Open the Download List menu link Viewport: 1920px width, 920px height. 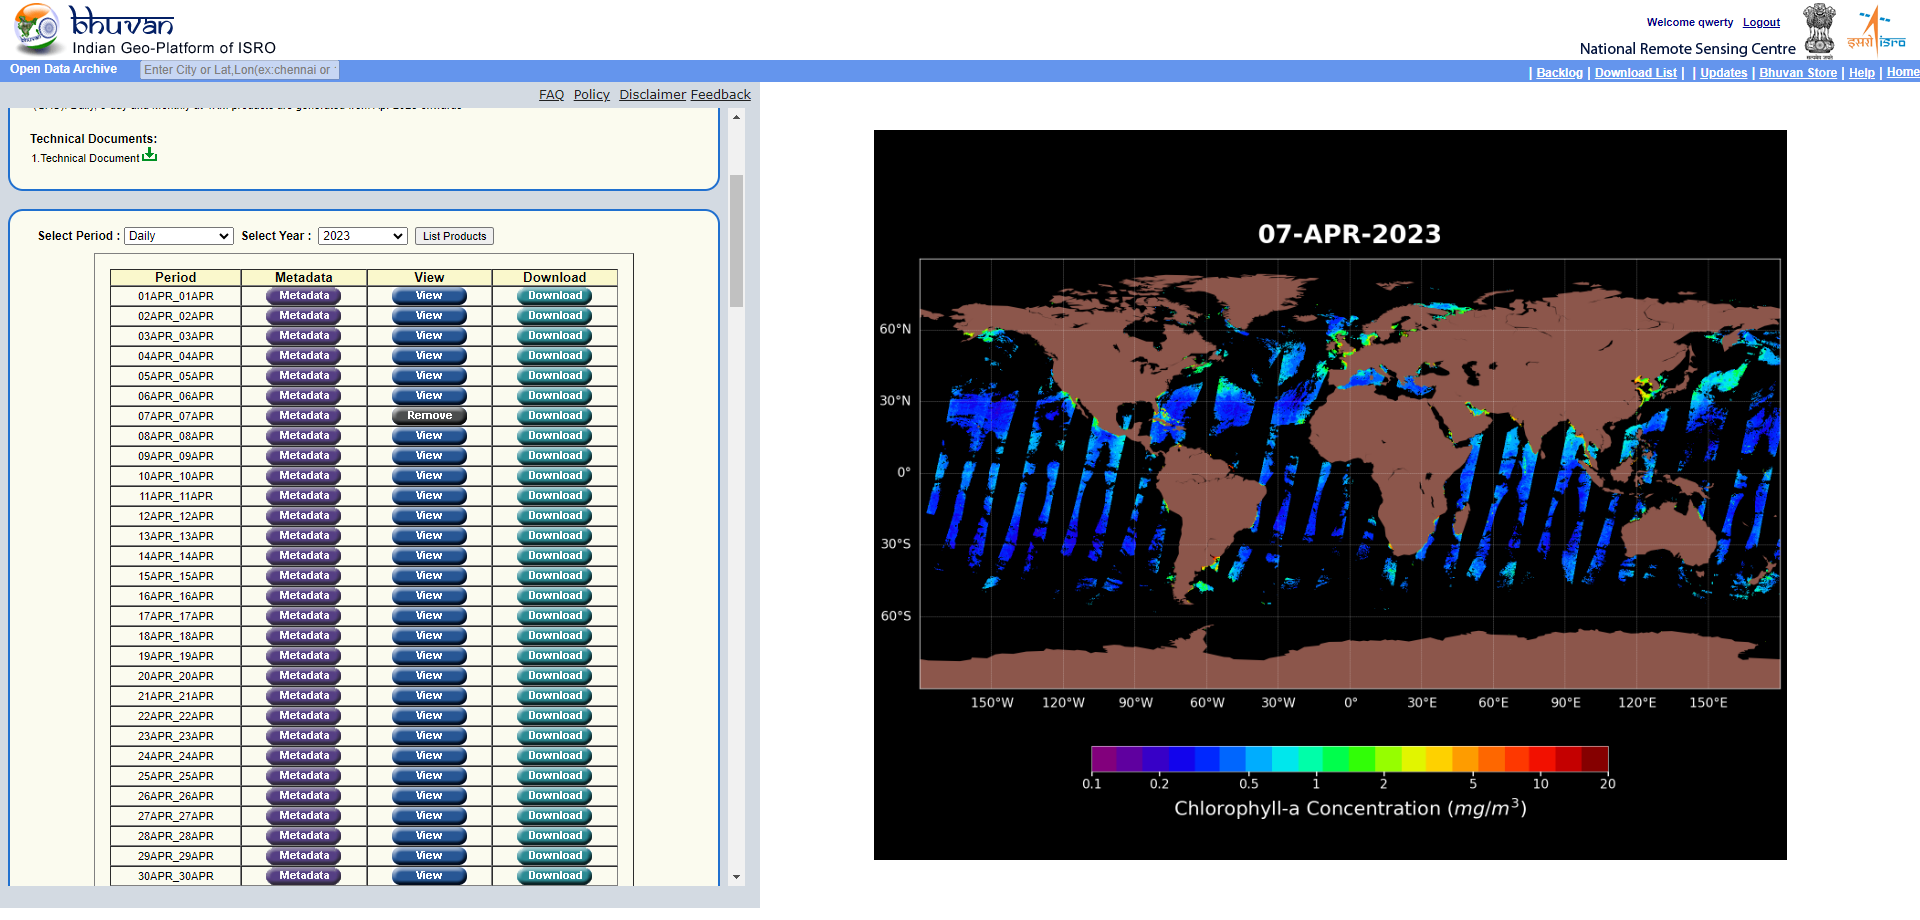1635,73
